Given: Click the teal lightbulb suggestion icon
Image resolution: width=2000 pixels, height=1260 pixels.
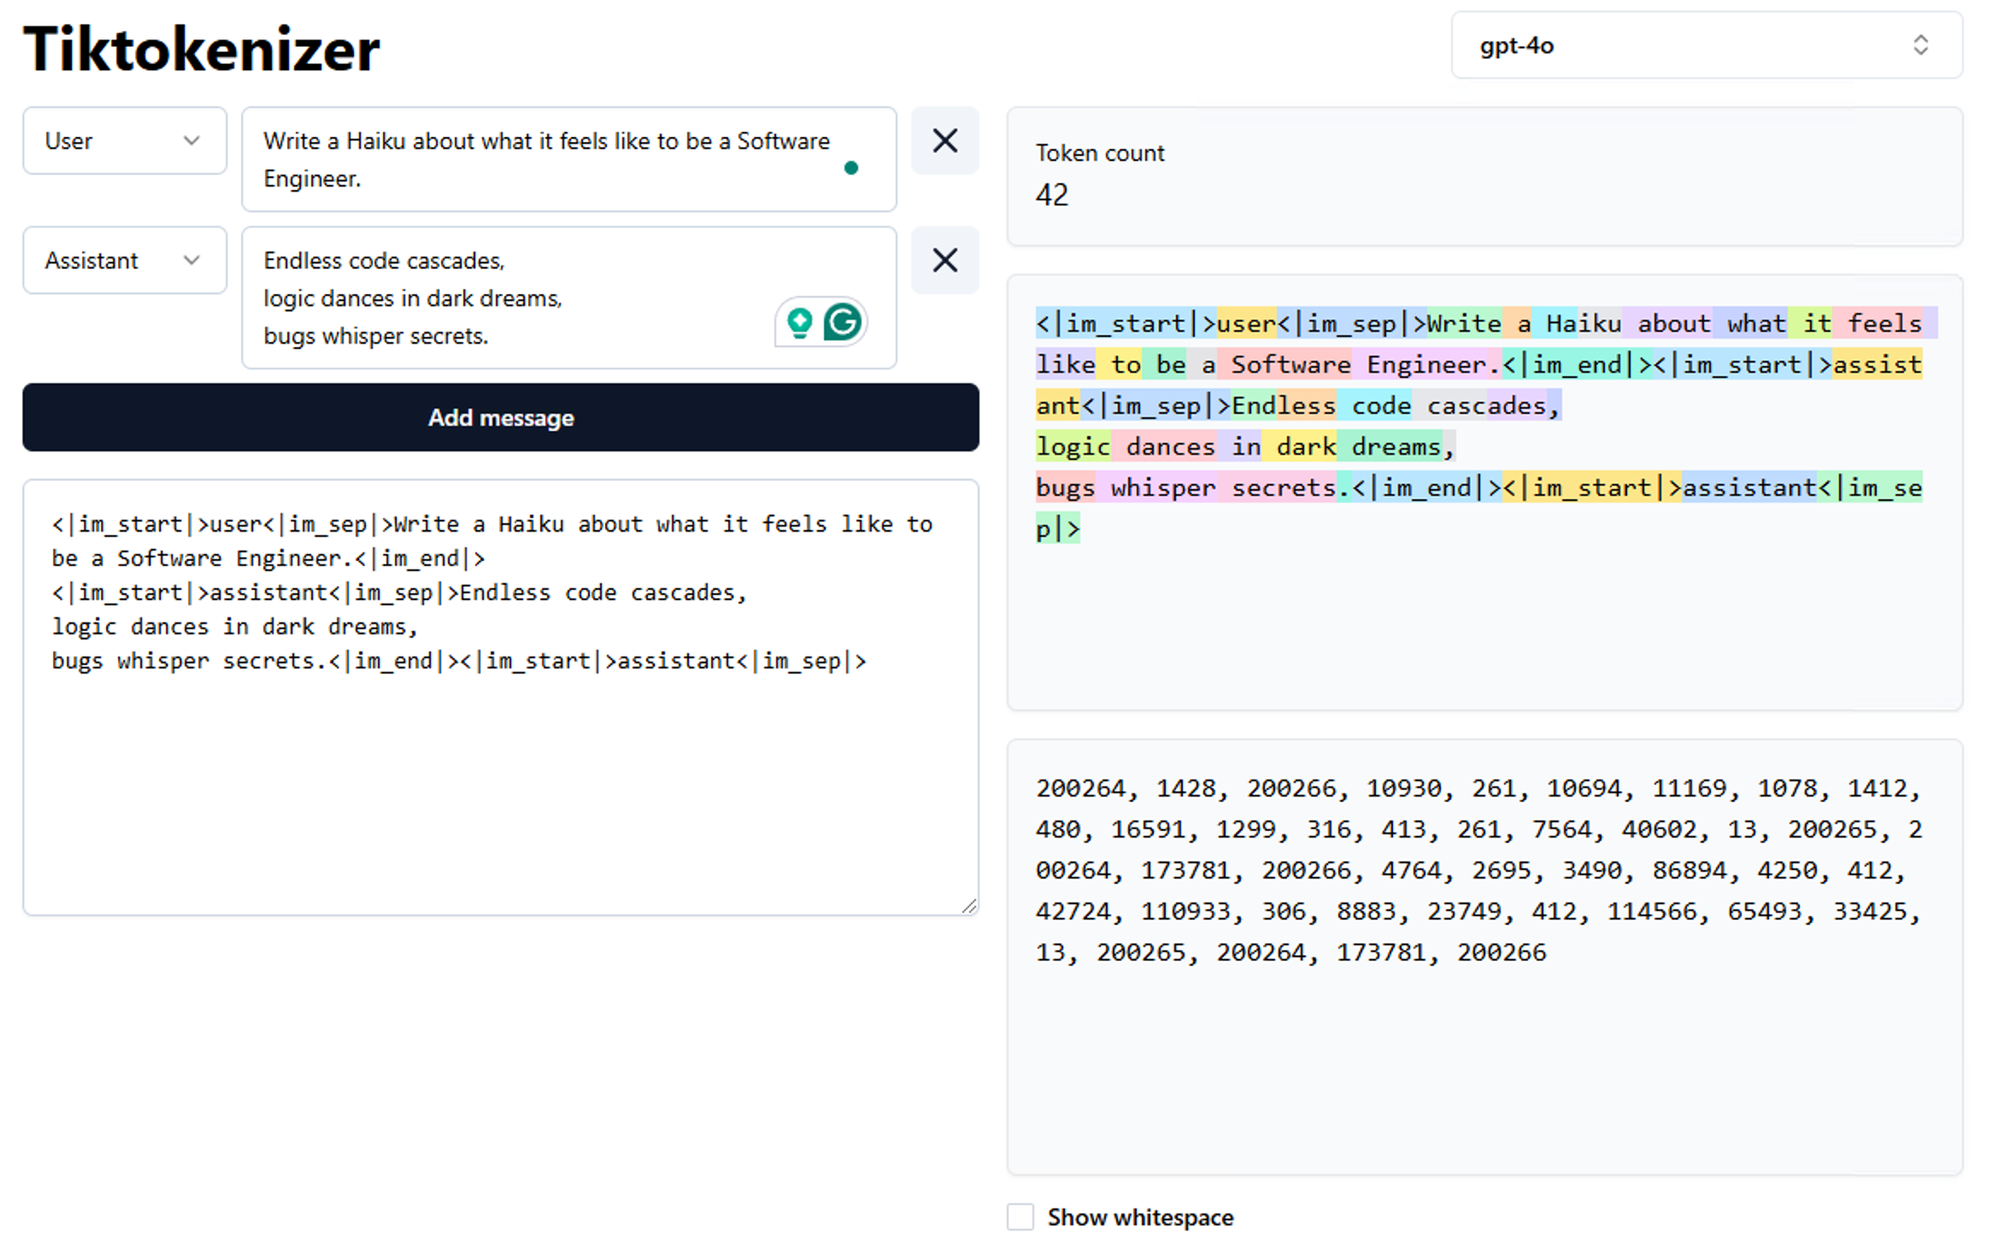Looking at the screenshot, I should pos(799,322).
